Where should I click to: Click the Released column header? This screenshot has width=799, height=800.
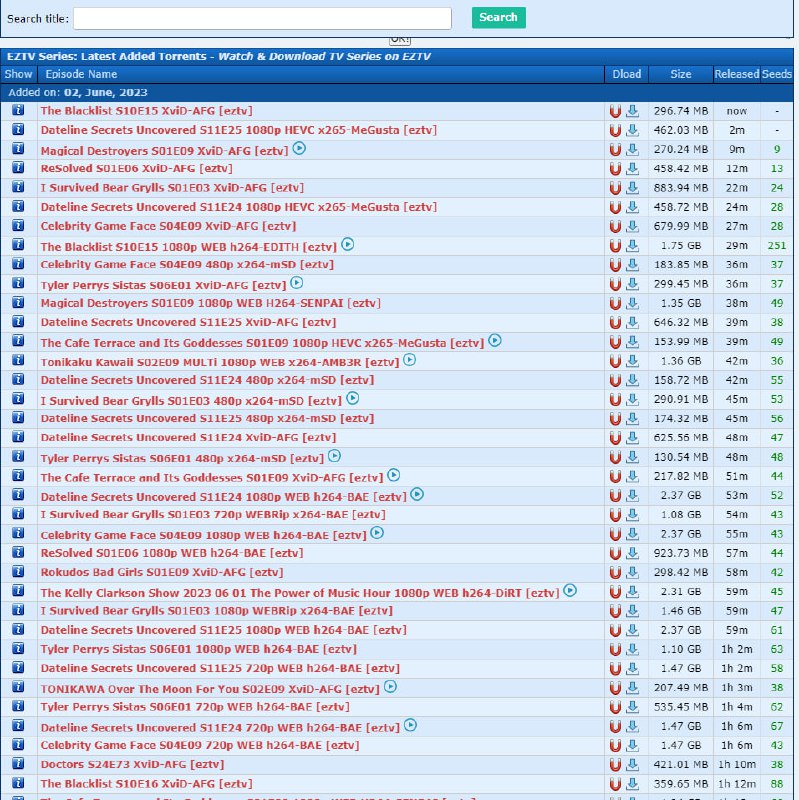point(736,74)
